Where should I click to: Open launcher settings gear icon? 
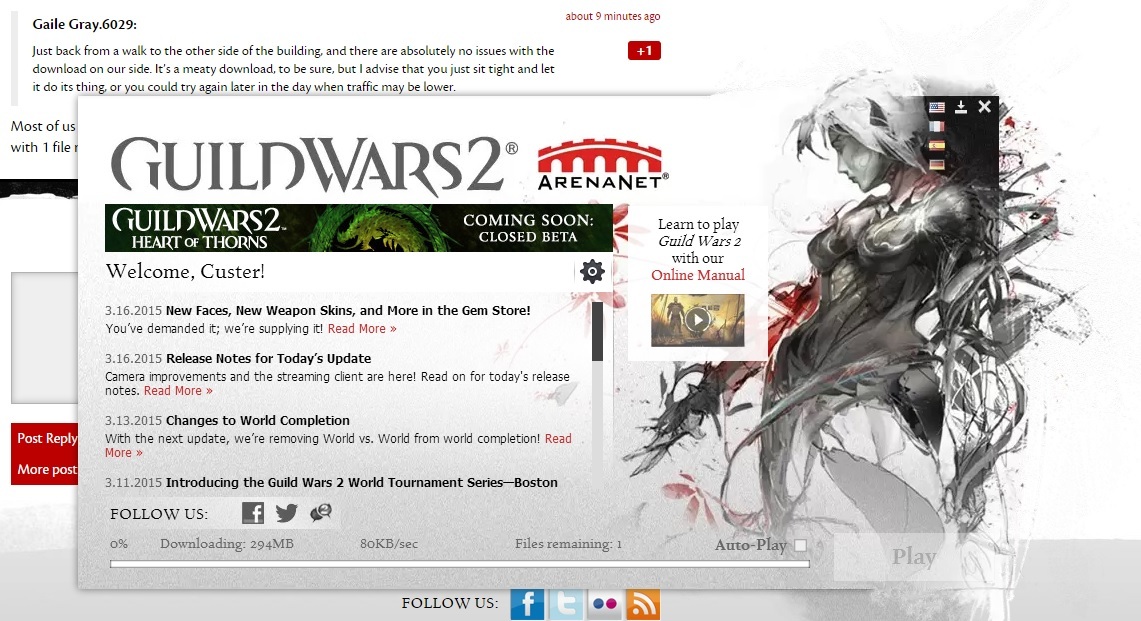[x=592, y=272]
